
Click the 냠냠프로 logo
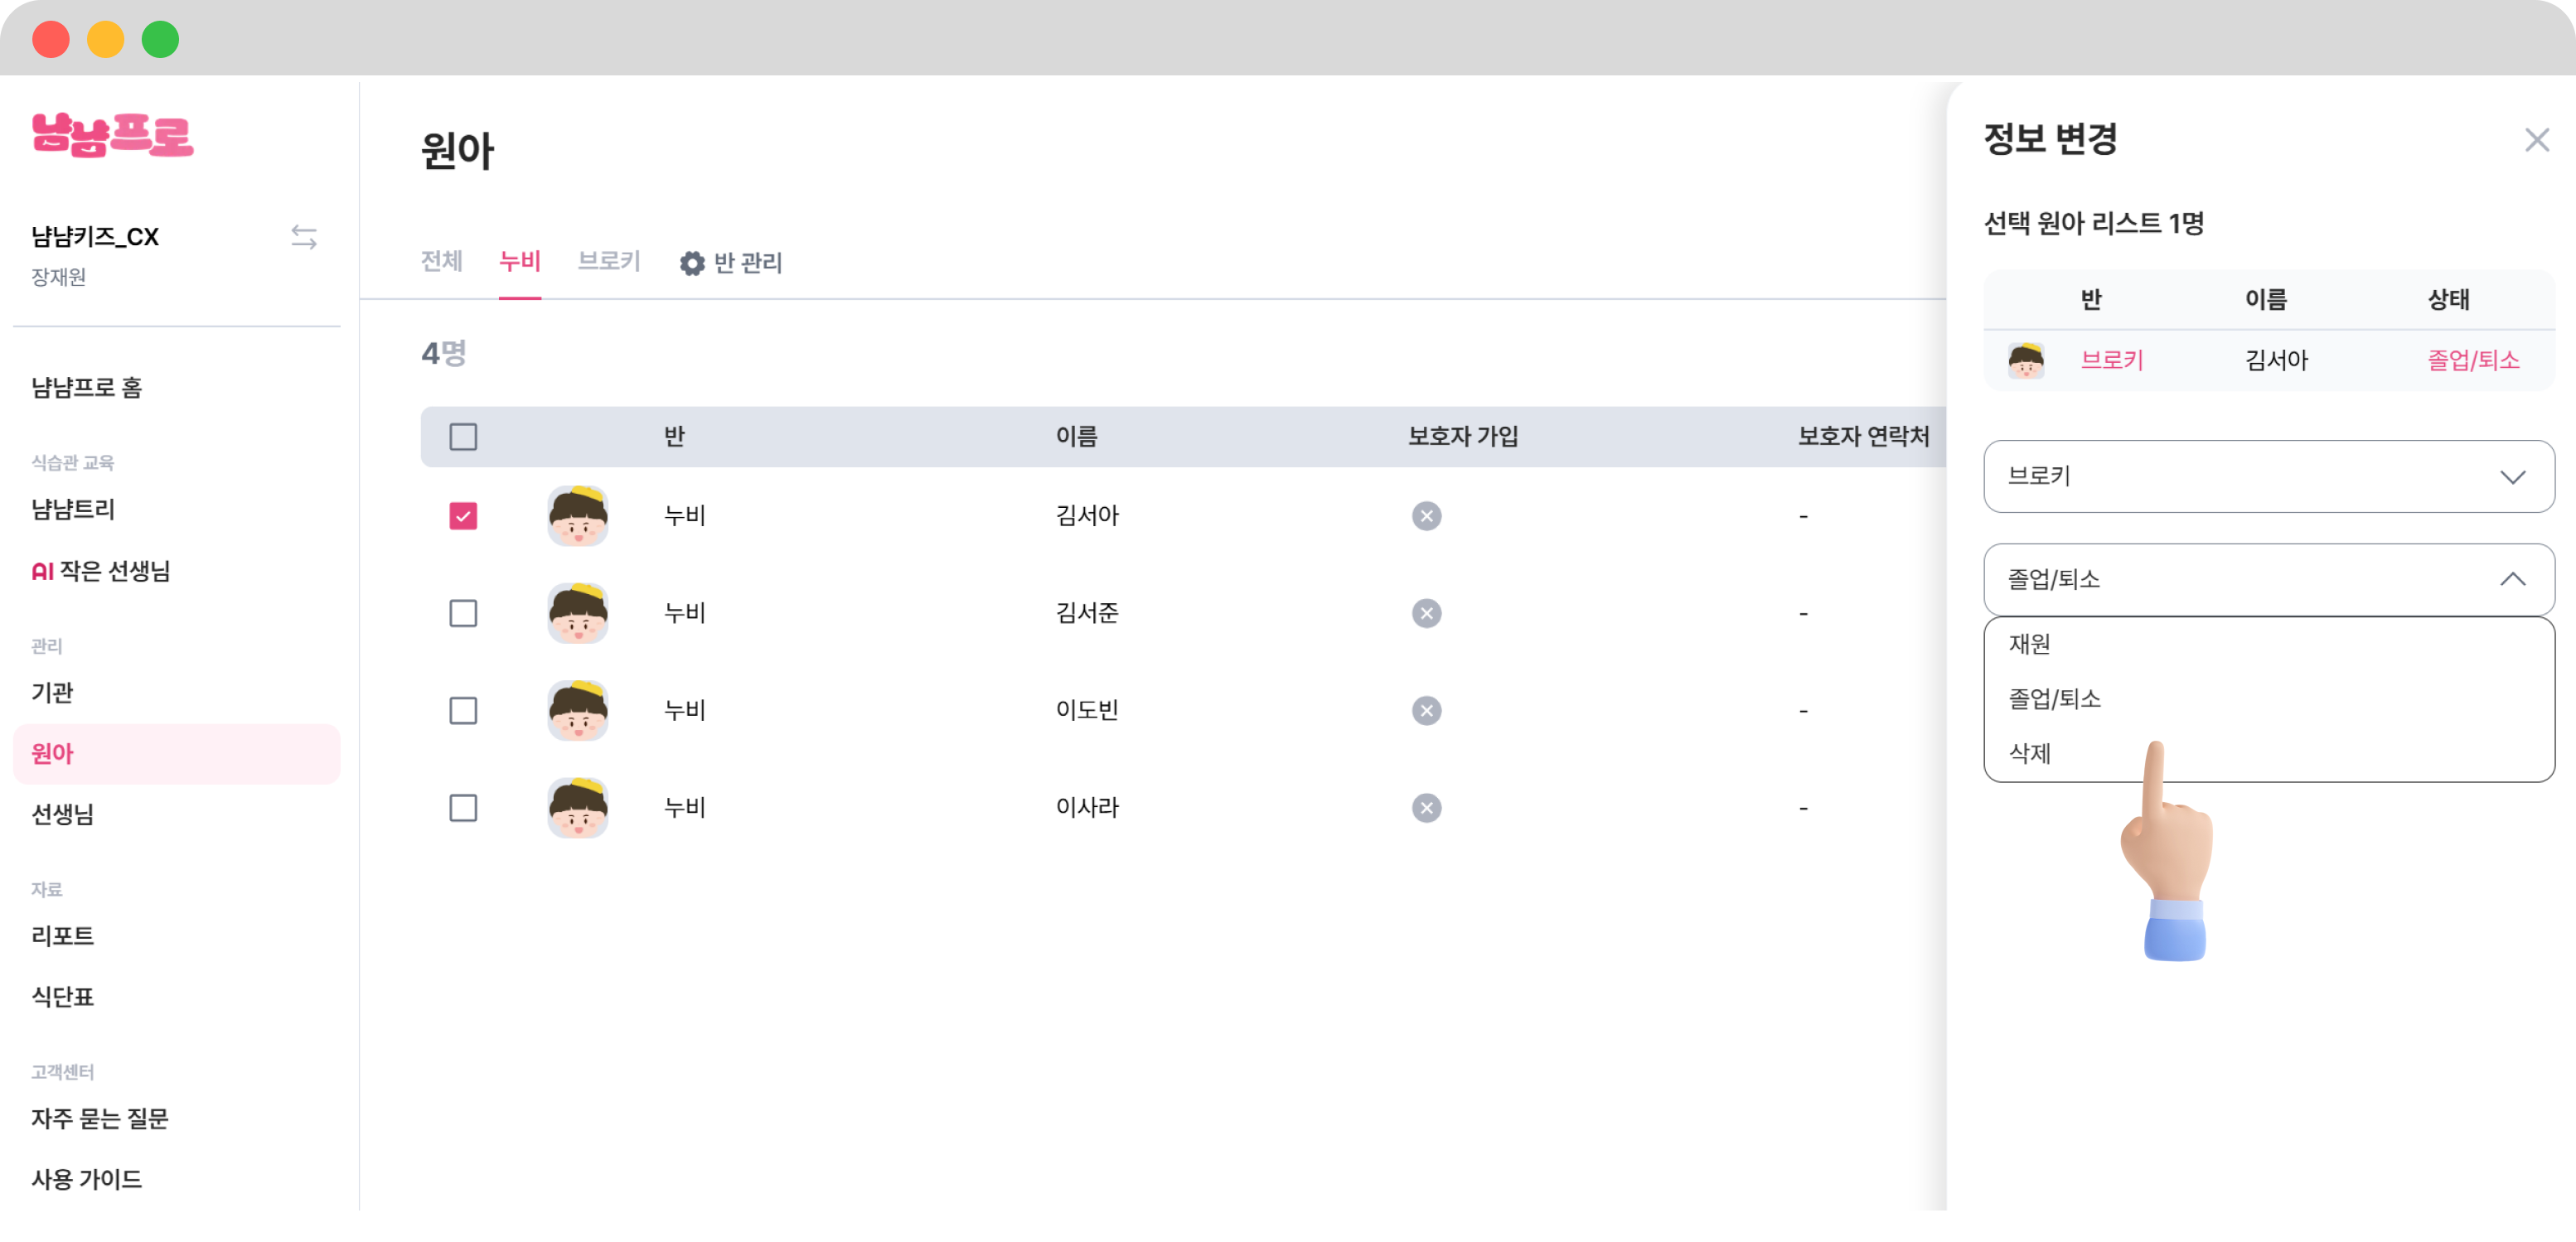click(113, 135)
